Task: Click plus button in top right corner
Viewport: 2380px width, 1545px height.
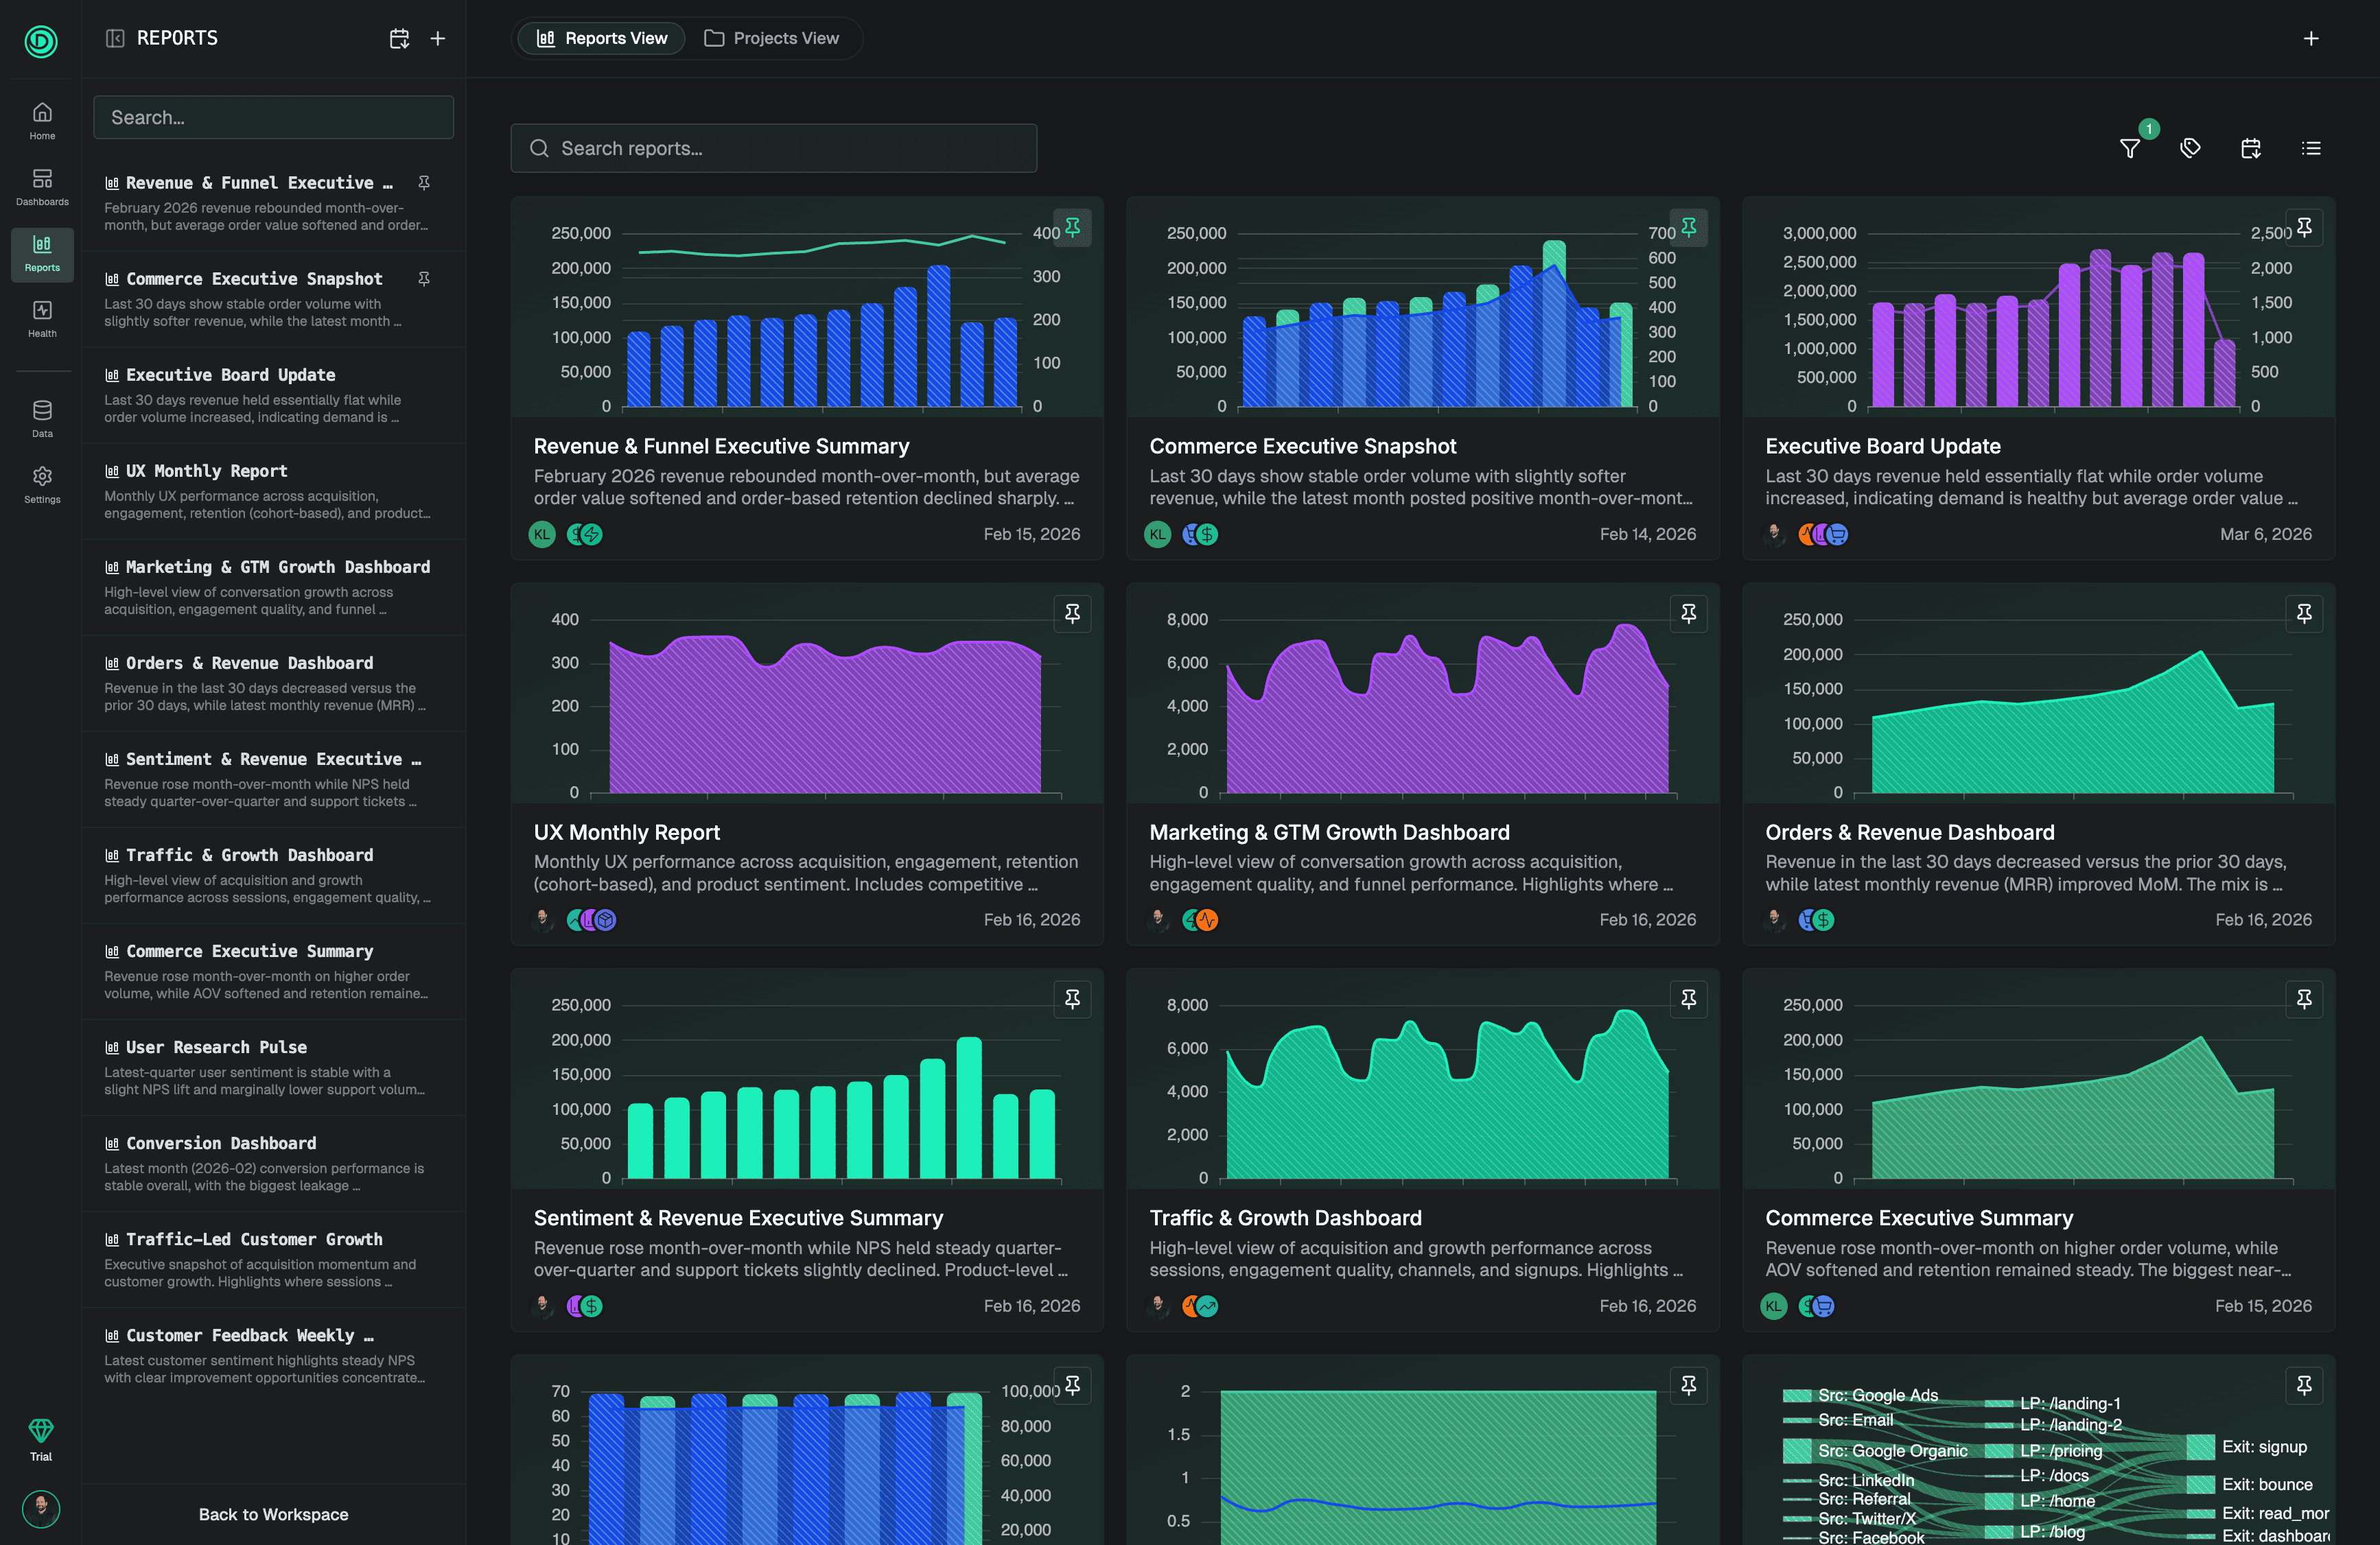Action: click(x=2311, y=38)
